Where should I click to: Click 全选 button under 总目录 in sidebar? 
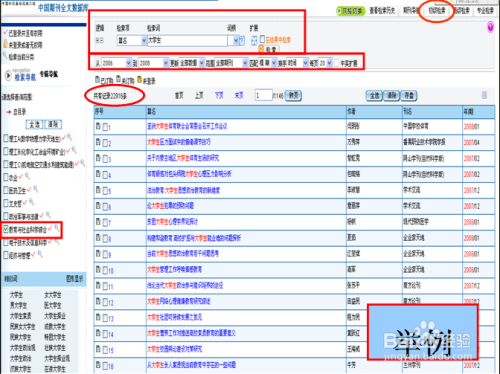point(34,124)
